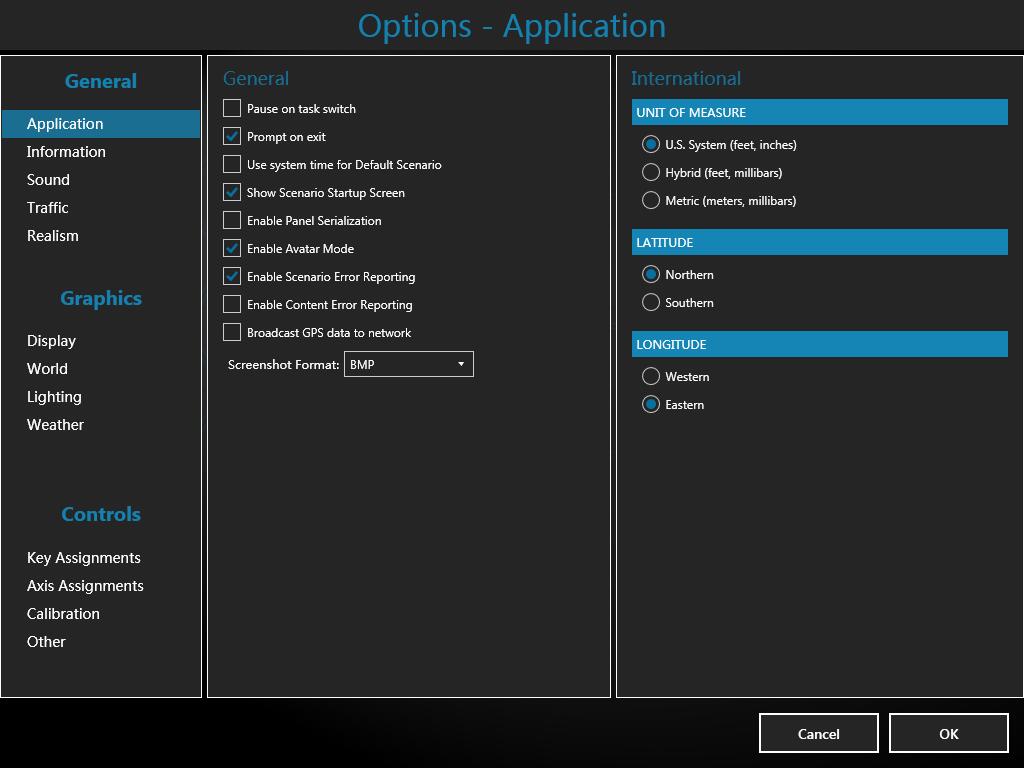Toggle Use system time for Default Scenario

pyautogui.click(x=232, y=164)
